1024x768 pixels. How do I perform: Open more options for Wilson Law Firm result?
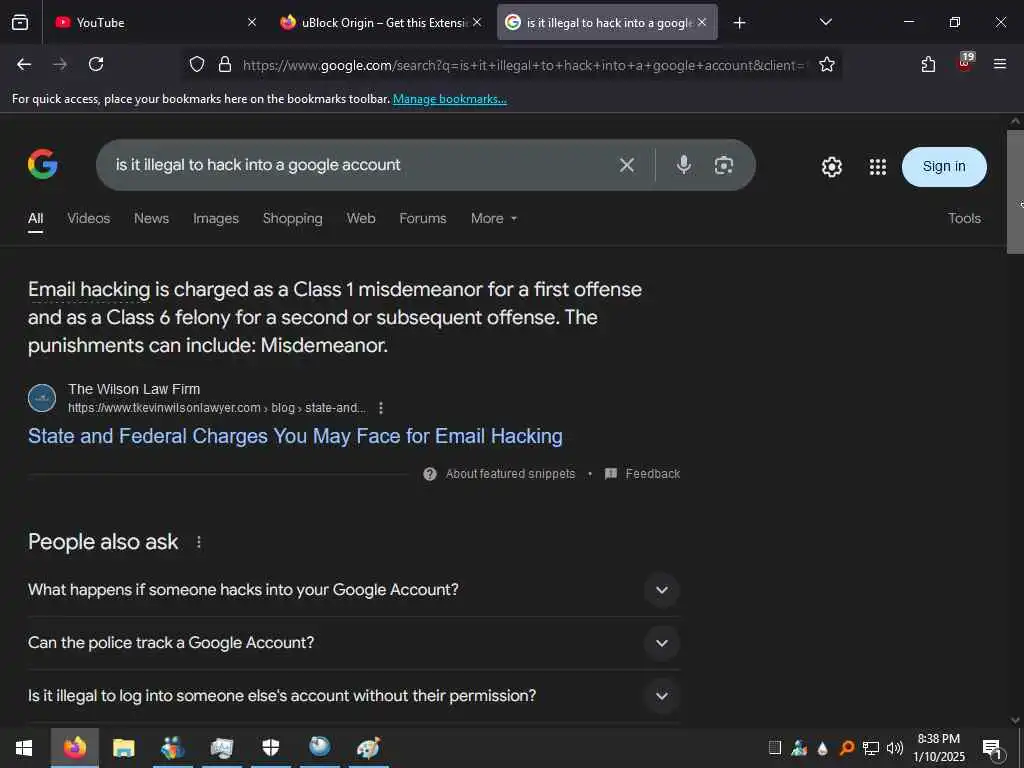pos(381,408)
